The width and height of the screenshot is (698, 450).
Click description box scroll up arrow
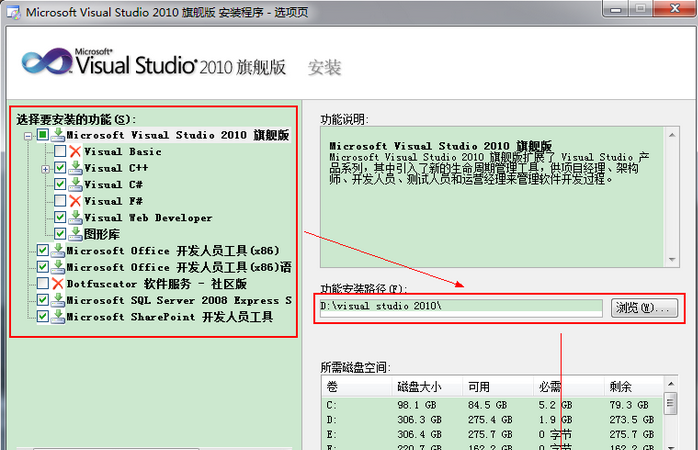click(672, 135)
